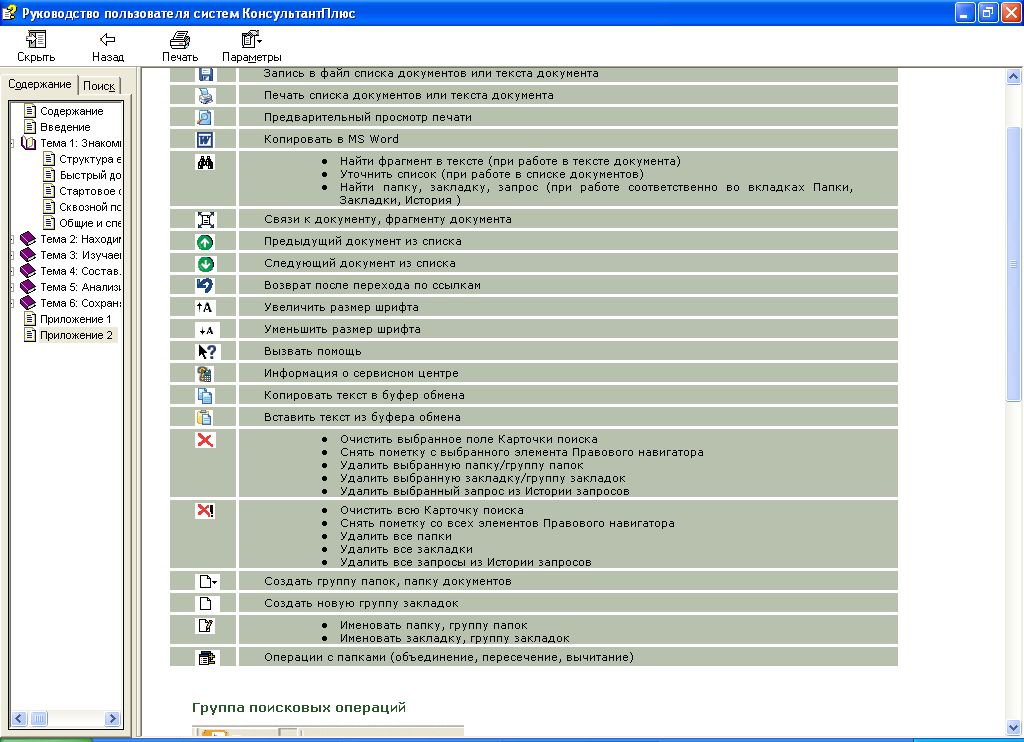The width and height of the screenshot is (1024, 742).
Task: Click the Скрыть toolbar button
Action: [x=36, y=47]
